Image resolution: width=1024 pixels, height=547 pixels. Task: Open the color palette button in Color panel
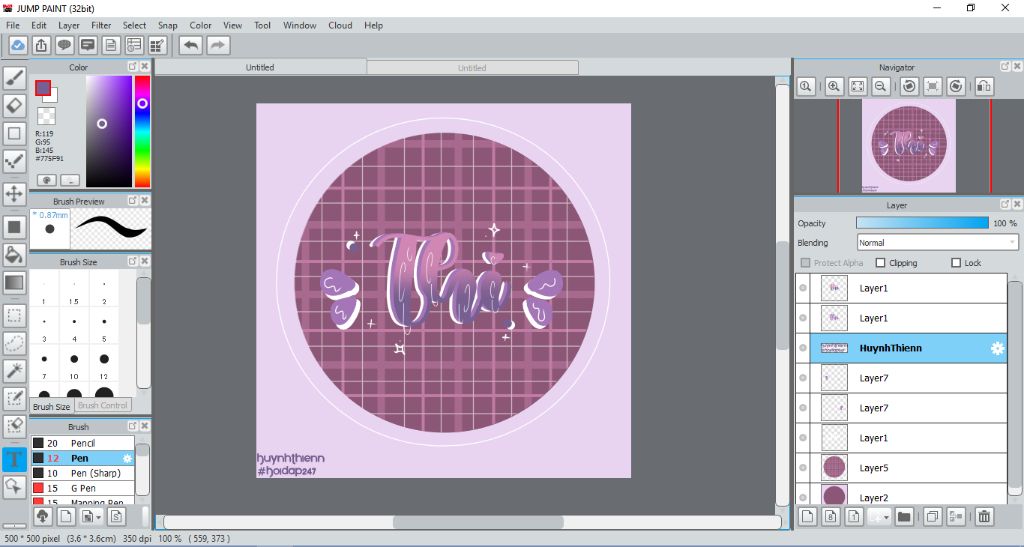(46, 180)
